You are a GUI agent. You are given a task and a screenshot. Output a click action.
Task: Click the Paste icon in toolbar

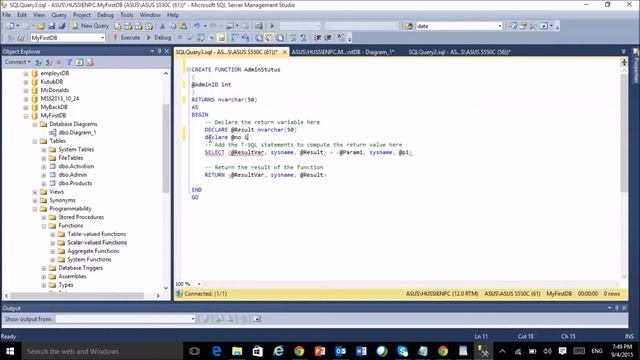[183, 26]
